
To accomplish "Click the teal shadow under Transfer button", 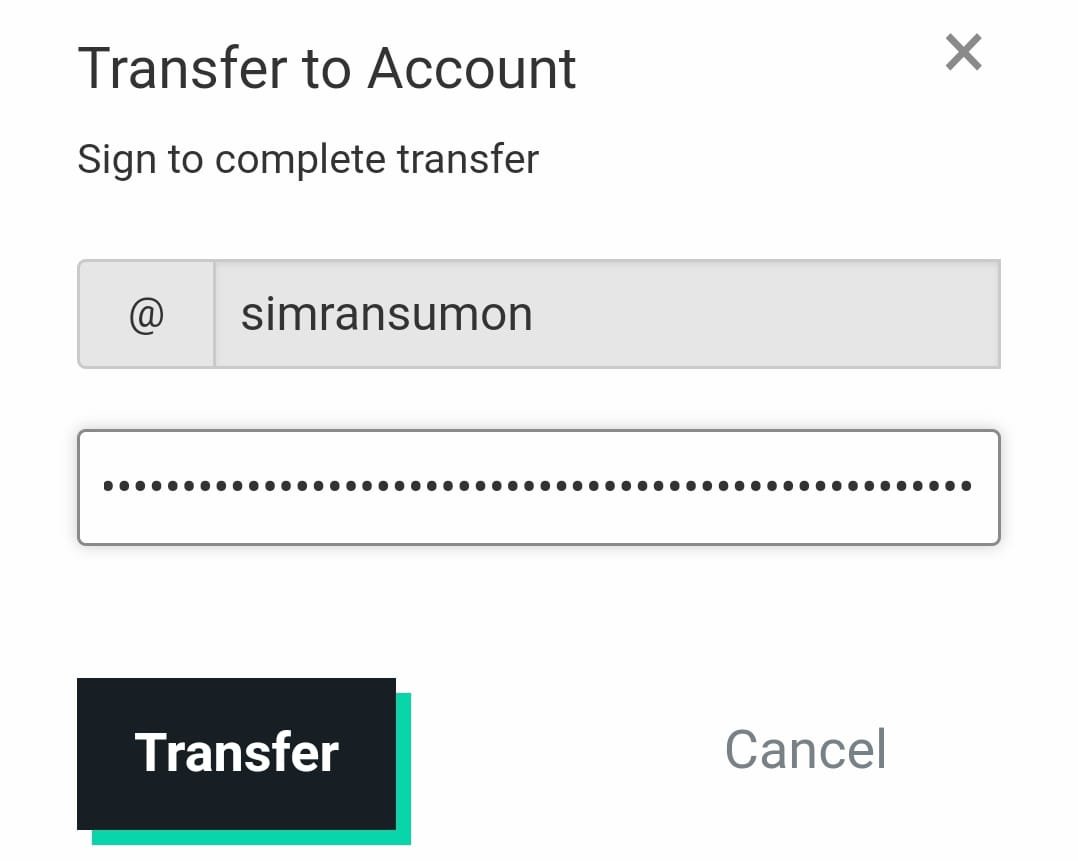I will tap(252, 838).
